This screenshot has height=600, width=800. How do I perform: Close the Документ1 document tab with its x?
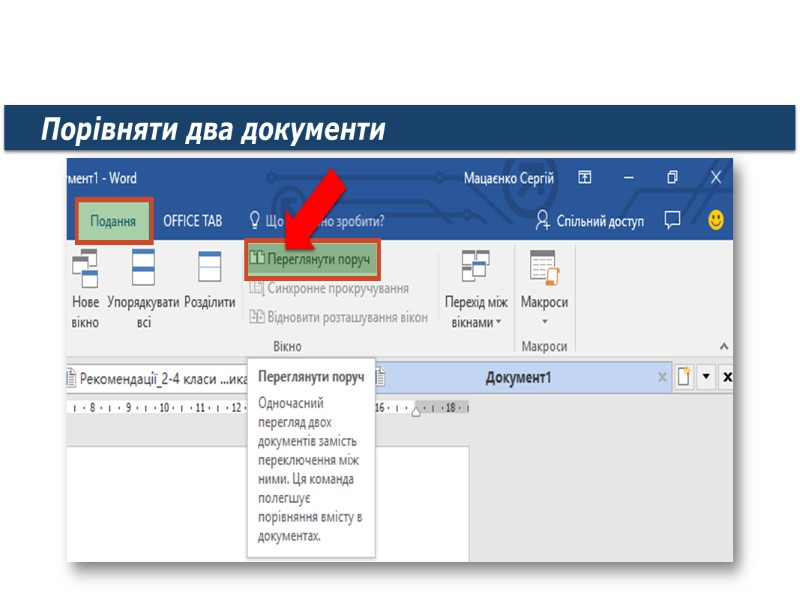(x=662, y=377)
